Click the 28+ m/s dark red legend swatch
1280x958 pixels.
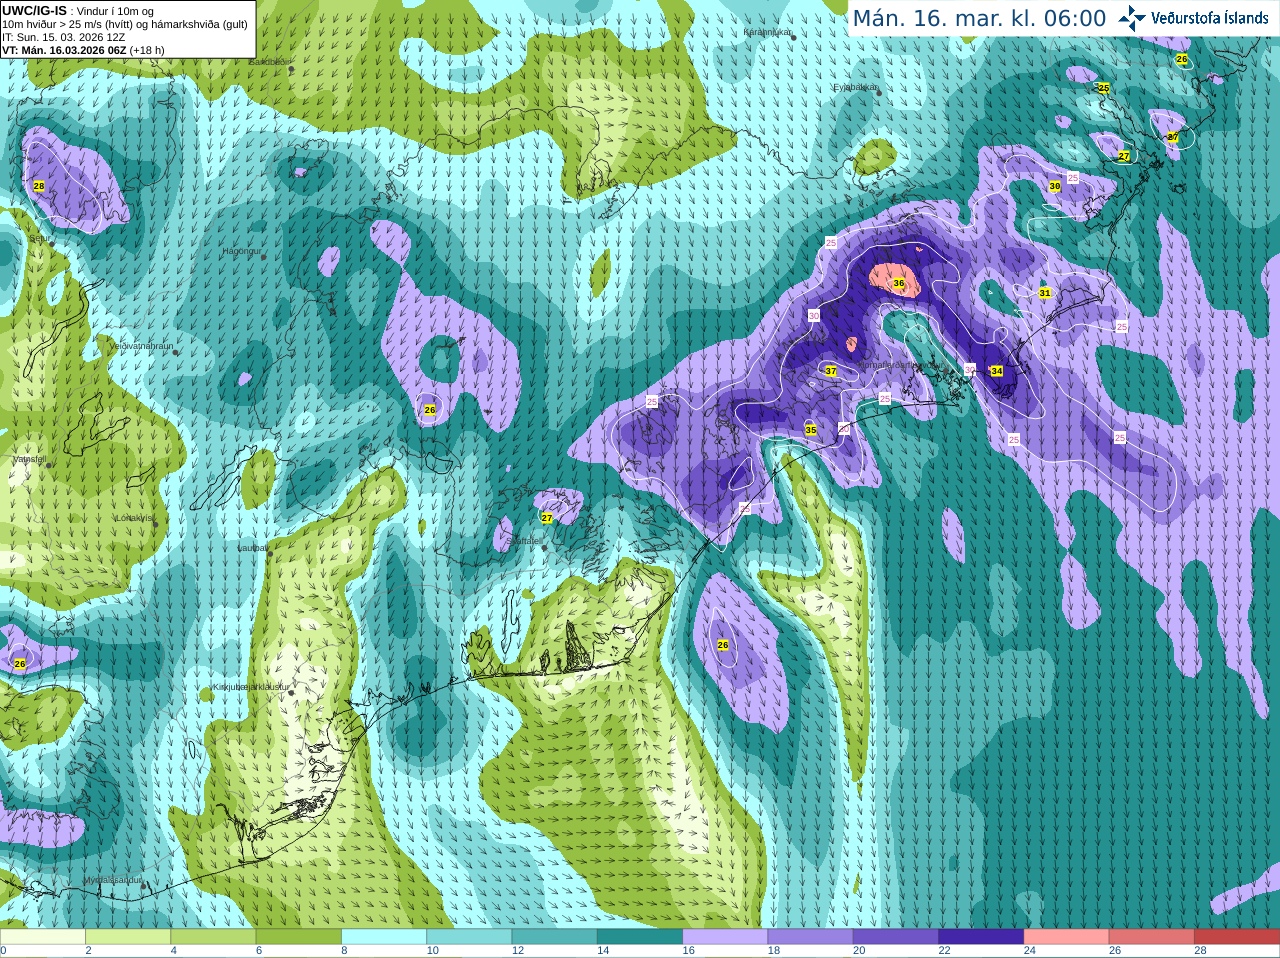click(x=1237, y=937)
